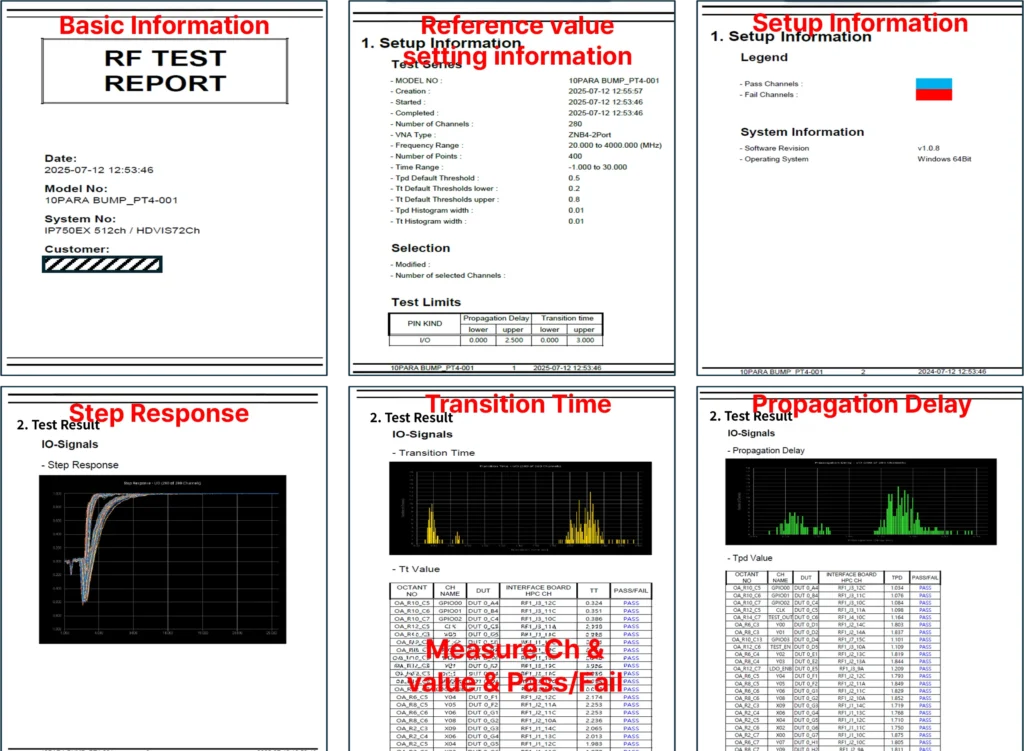Viewport: 1024px width, 751px height.
Task: Select the TT column header in Tt table
Action: (x=595, y=590)
